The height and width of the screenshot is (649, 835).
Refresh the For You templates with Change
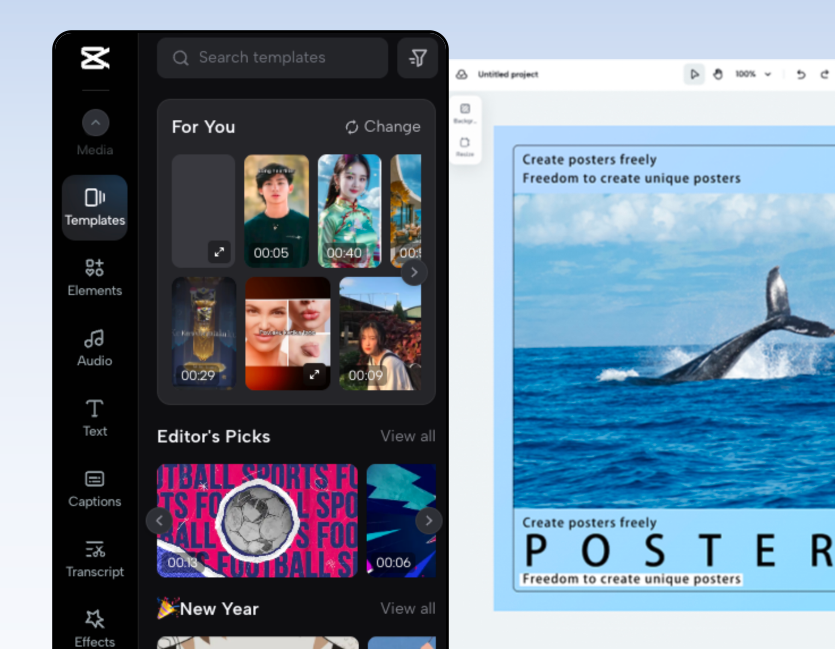(x=383, y=127)
